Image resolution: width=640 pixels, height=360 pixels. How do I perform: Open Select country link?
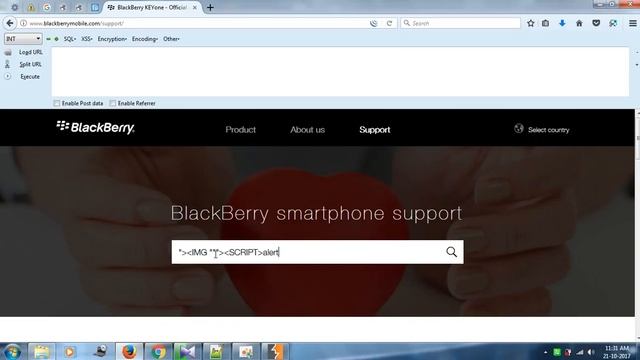(548, 130)
